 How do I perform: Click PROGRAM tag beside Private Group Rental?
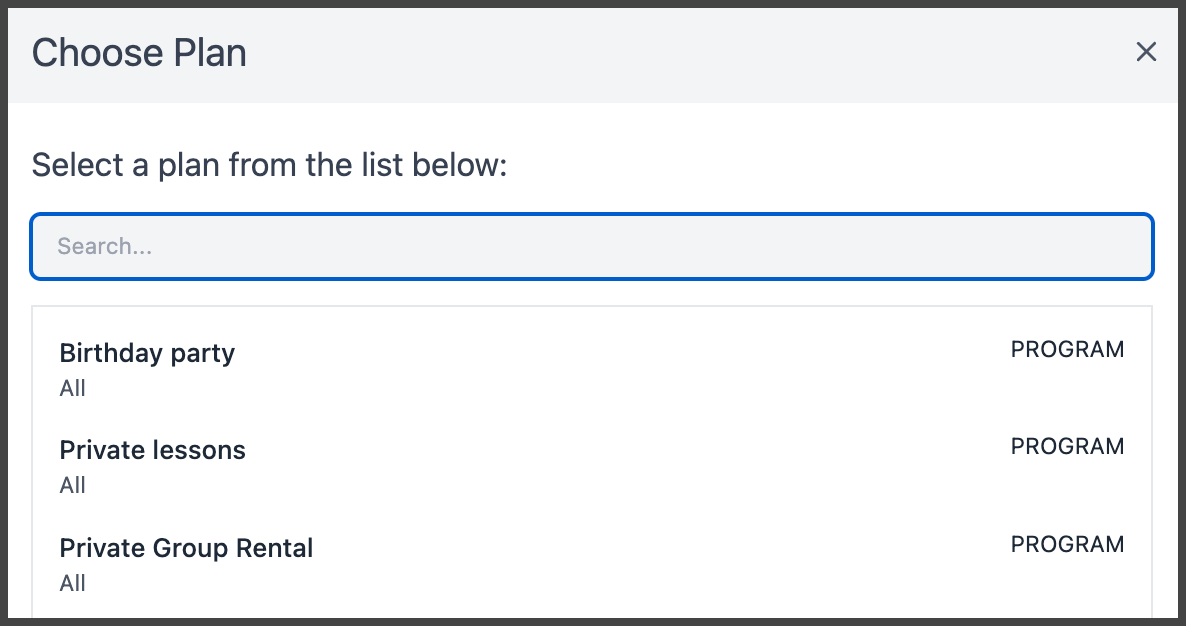1067,544
